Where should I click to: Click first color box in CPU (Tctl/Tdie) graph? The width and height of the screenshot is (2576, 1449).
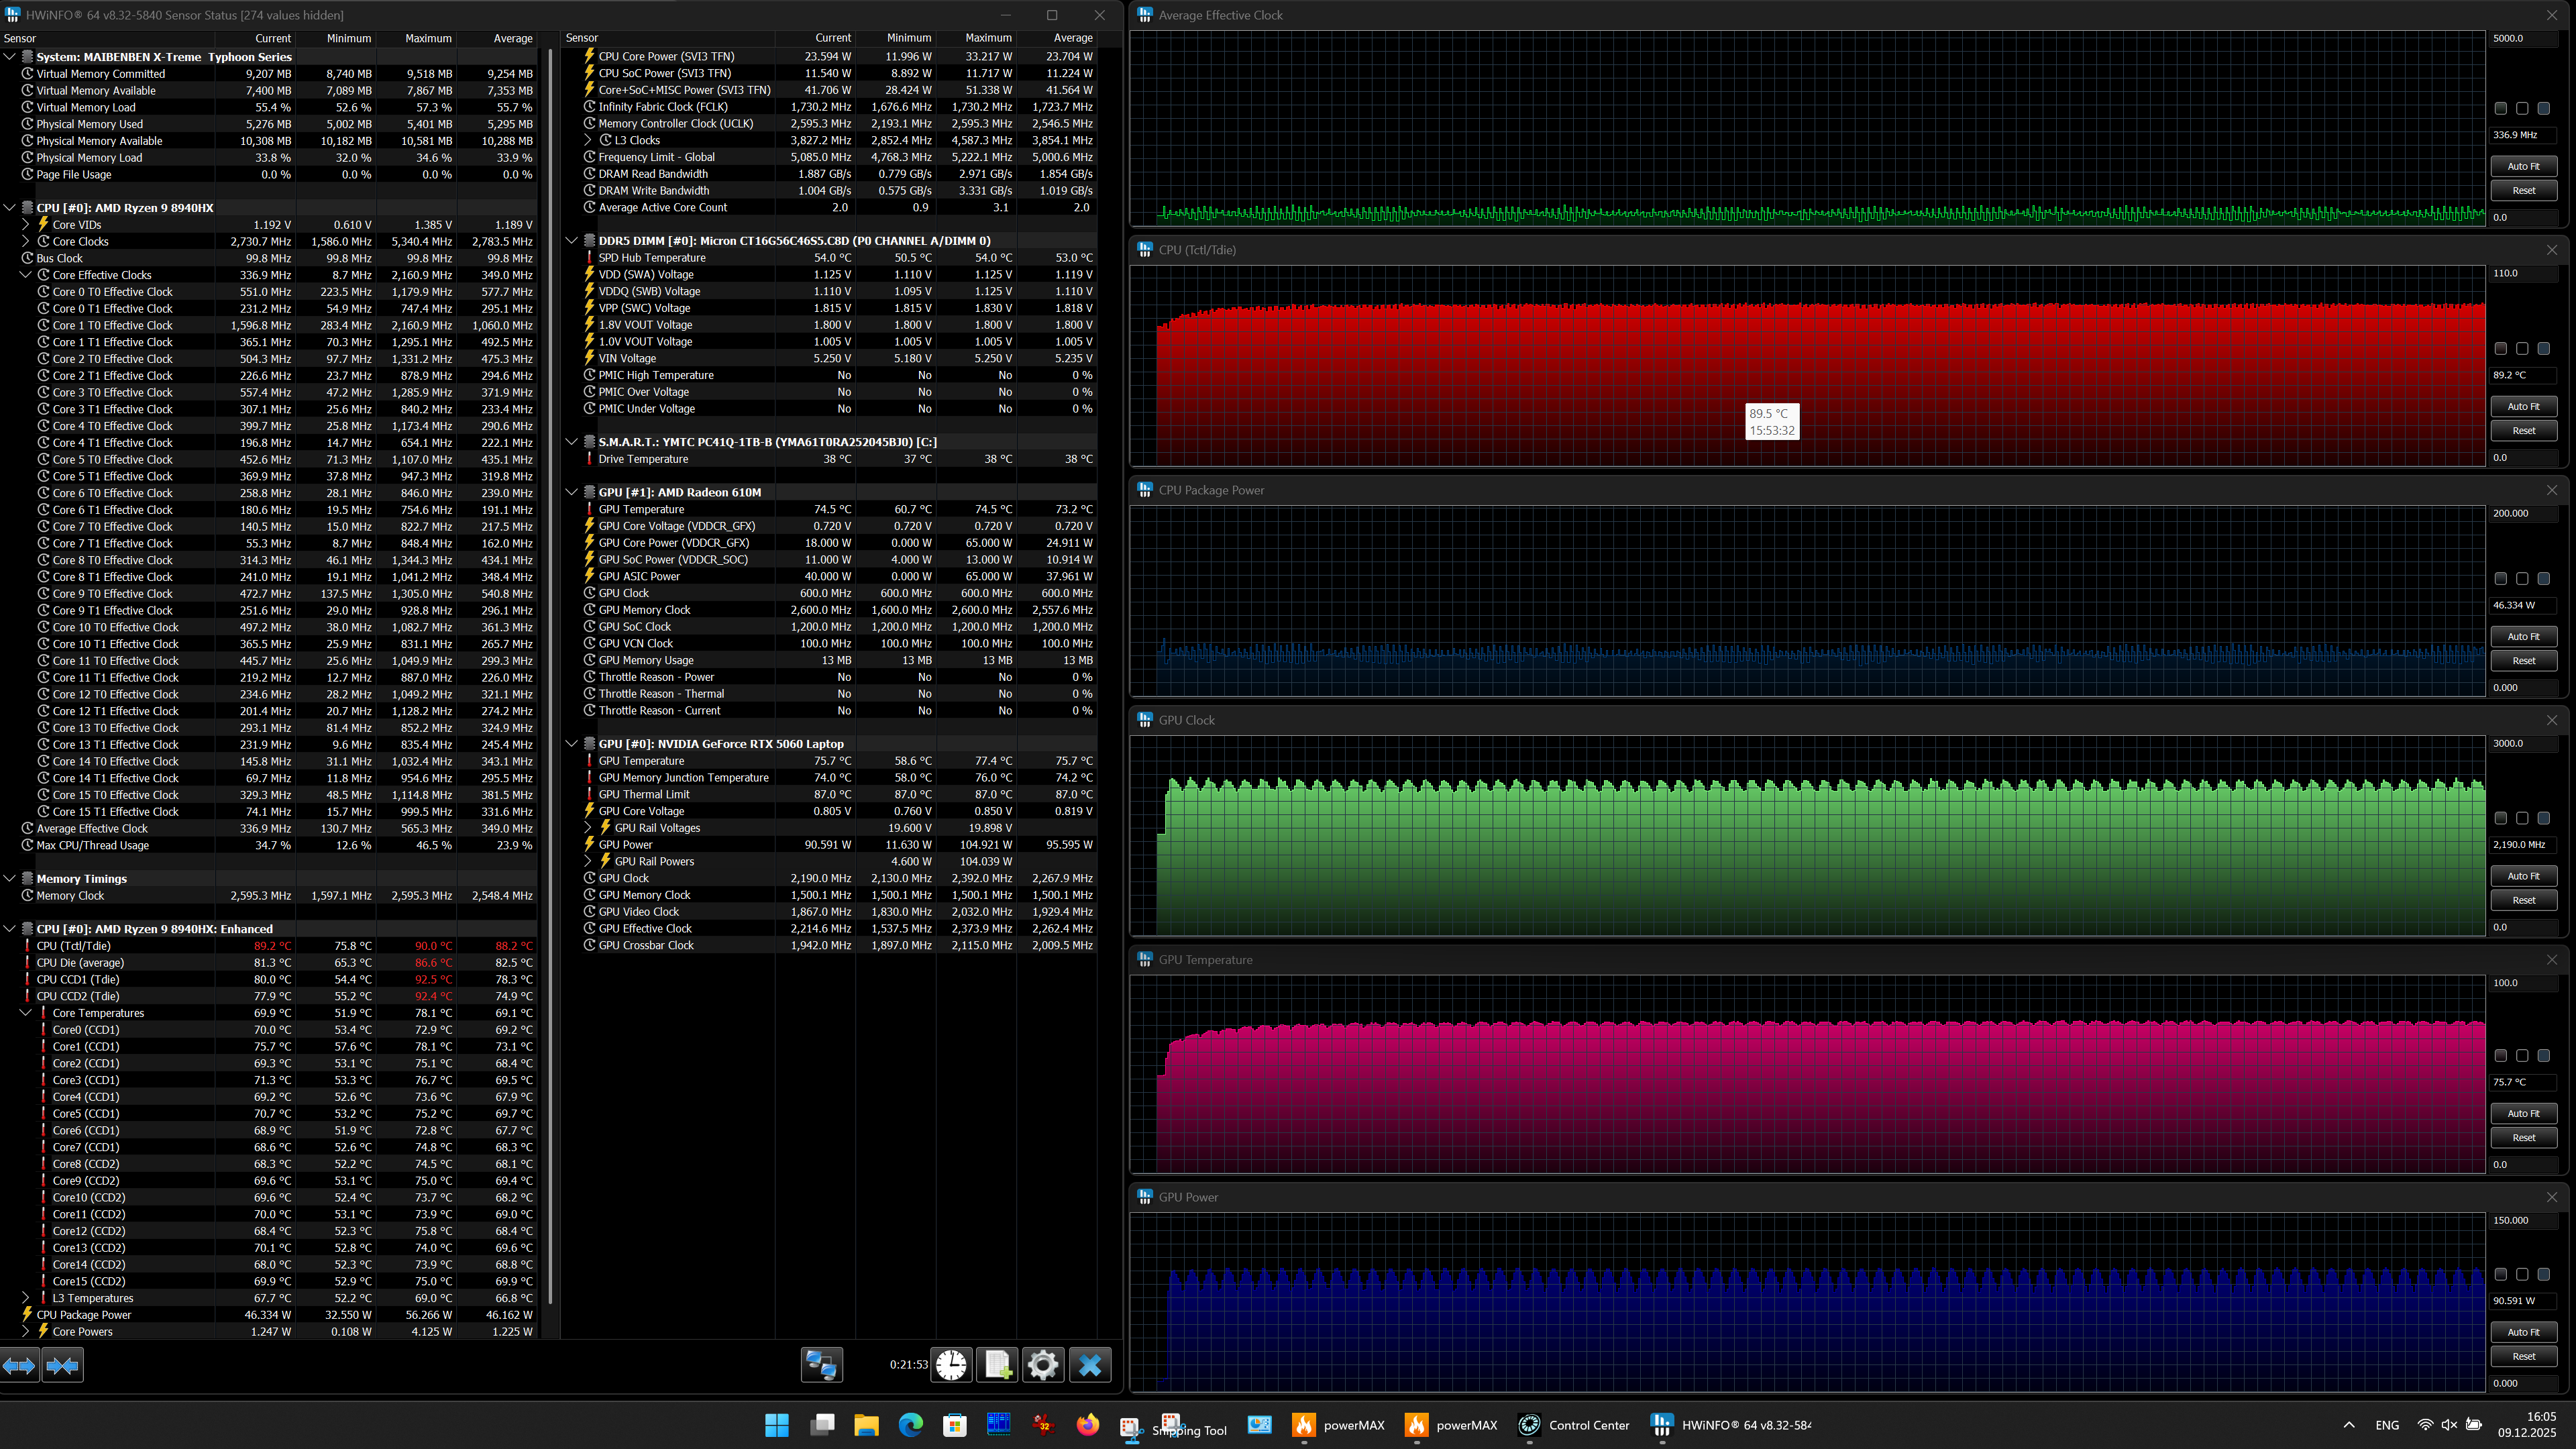click(x=2500, y=349)
